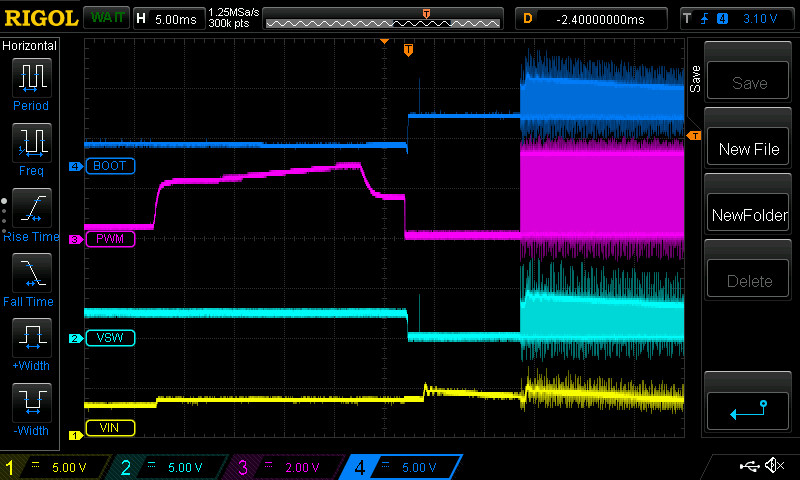800x480 pixels.
Task: Click the Delete button
Action: point(748,279)
